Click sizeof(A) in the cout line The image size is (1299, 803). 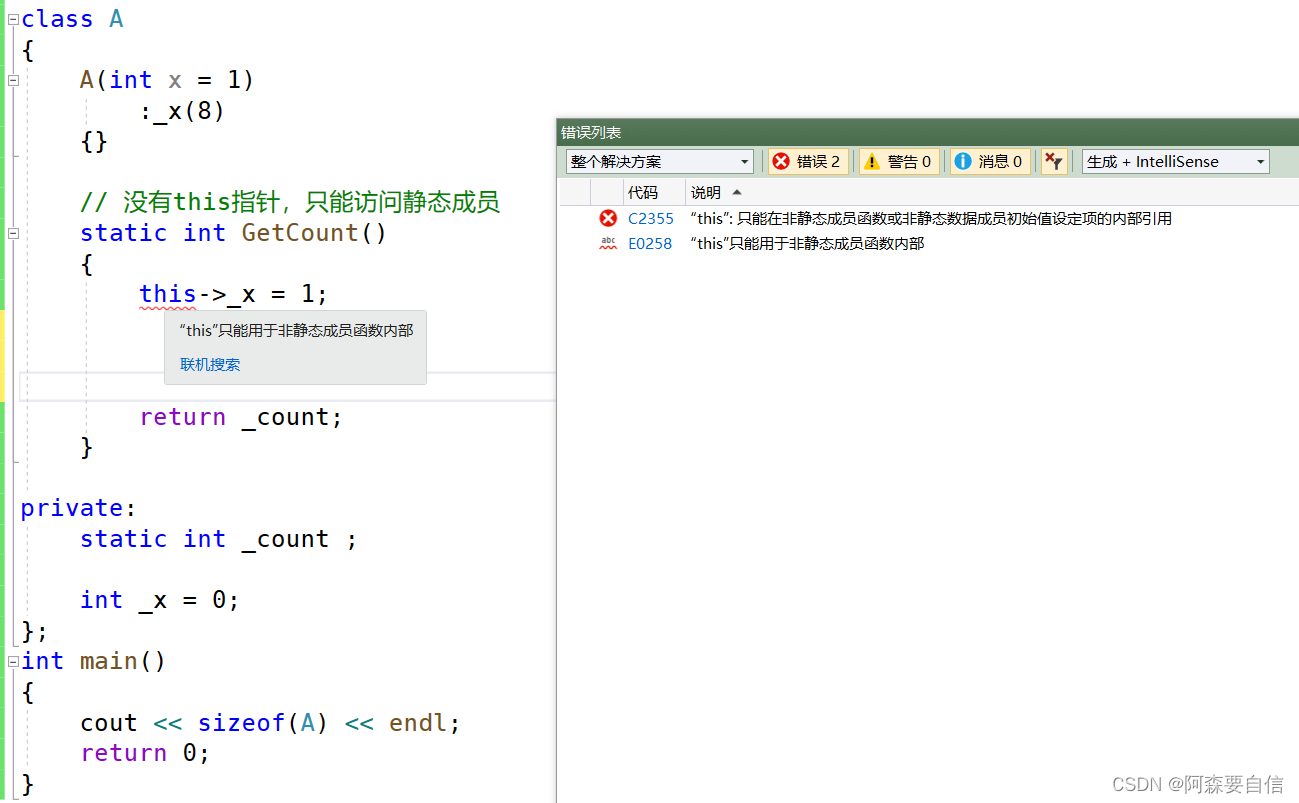tap(263, 723)
